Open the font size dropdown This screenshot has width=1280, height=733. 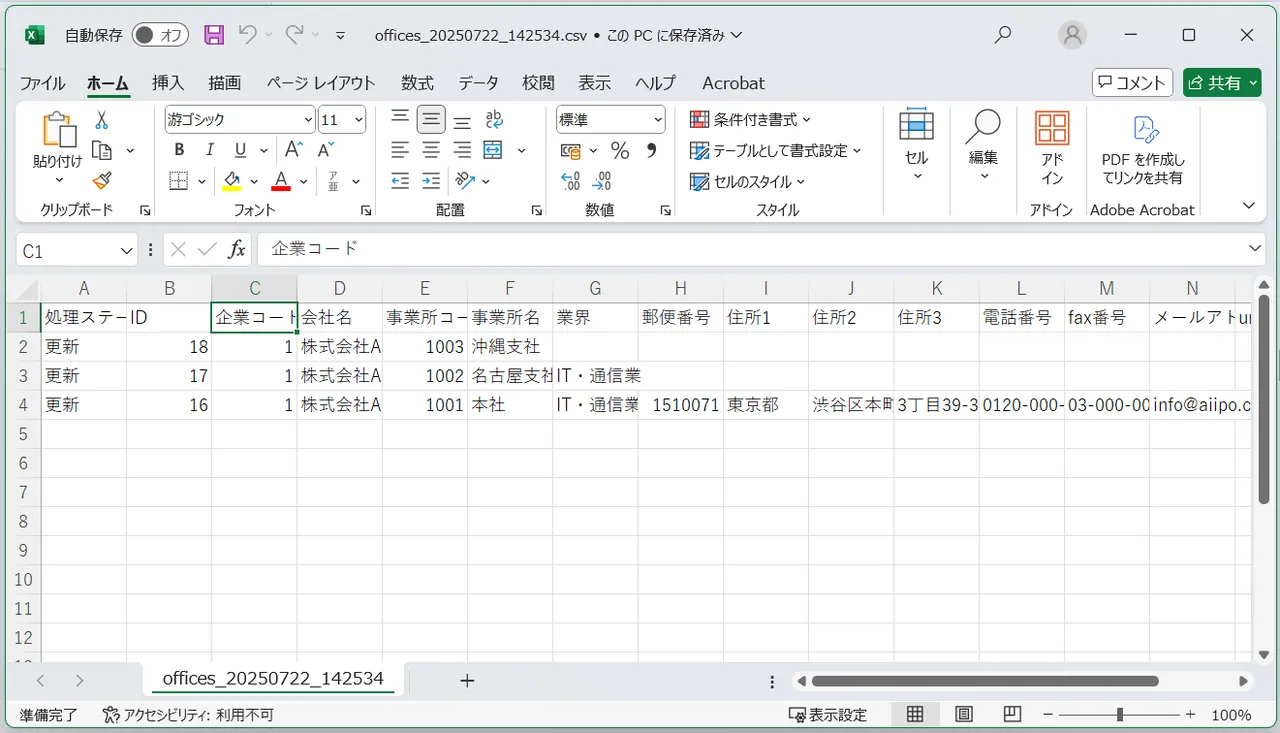tap(359, 120)
